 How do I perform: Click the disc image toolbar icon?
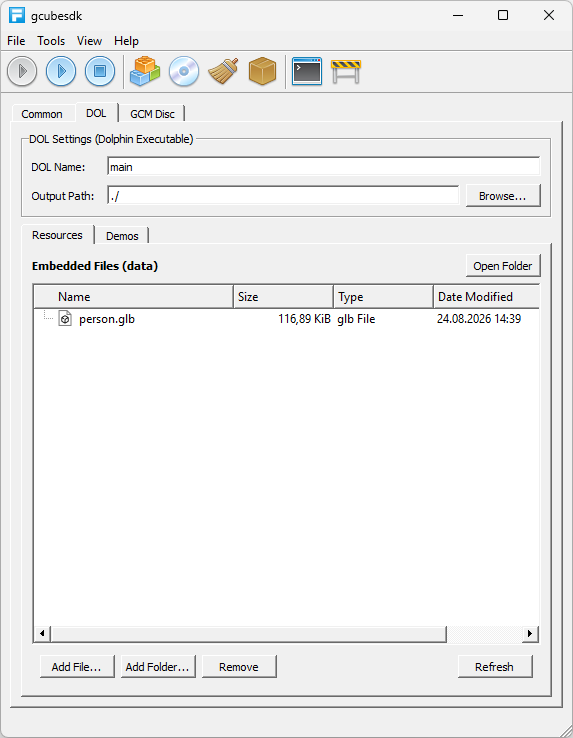(184, 71)
